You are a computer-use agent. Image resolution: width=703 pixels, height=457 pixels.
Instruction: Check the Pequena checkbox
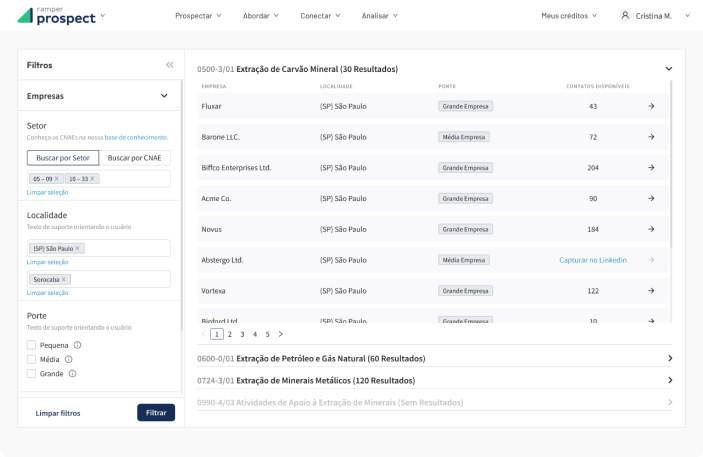coord(31,345)
